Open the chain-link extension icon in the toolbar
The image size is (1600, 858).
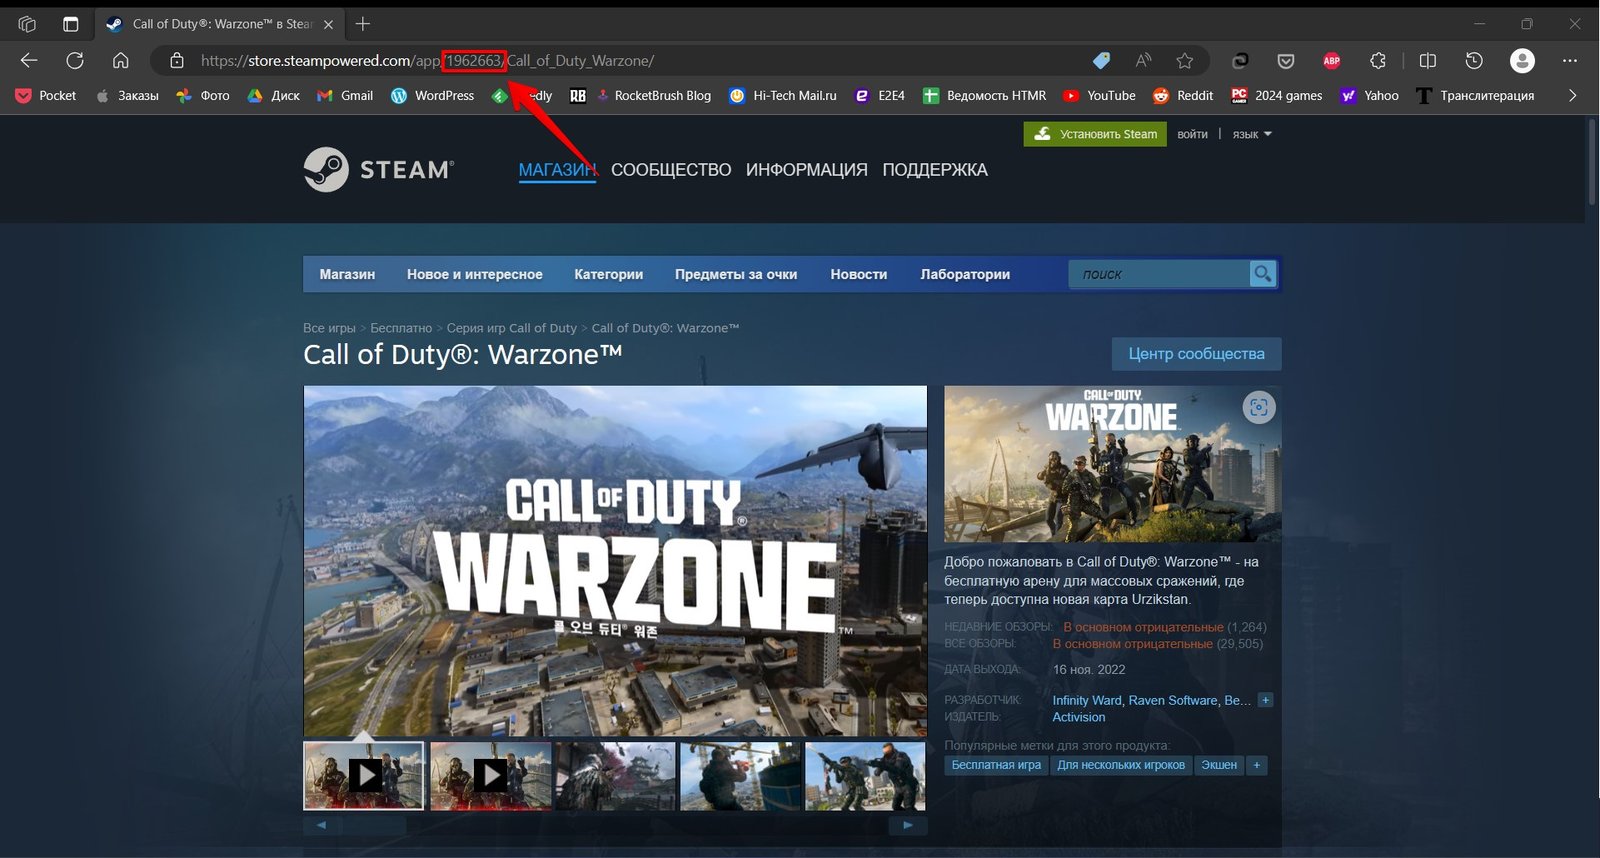tap(1240, 61)
